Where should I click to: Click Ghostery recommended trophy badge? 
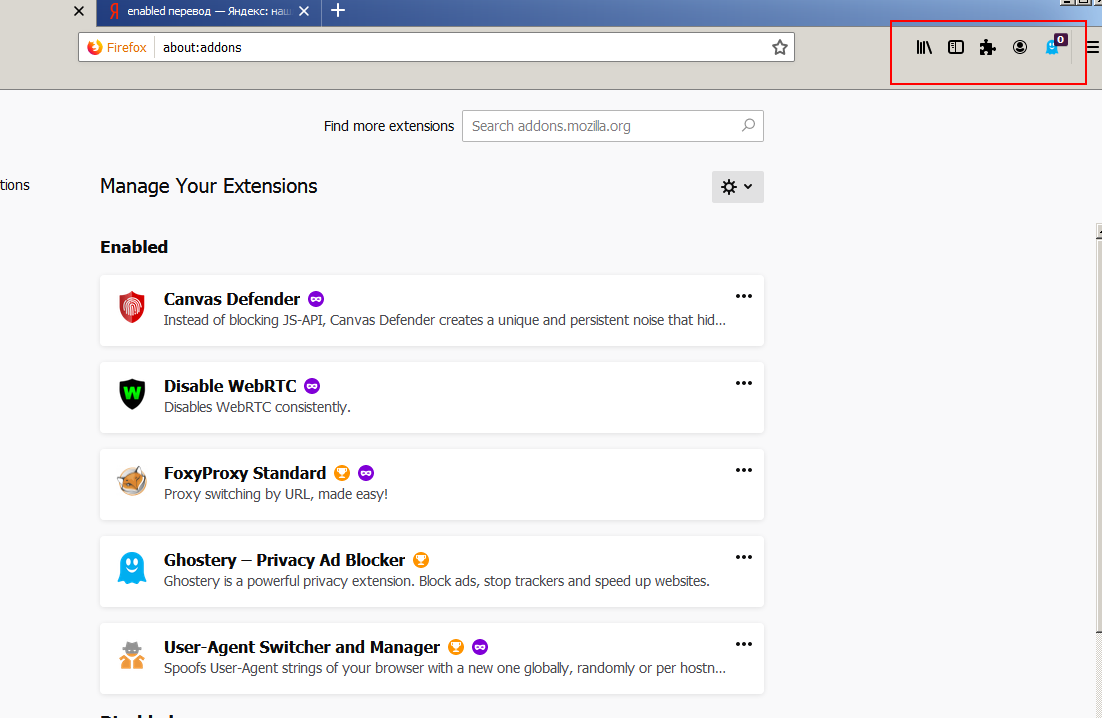click(x=421, y=561)
